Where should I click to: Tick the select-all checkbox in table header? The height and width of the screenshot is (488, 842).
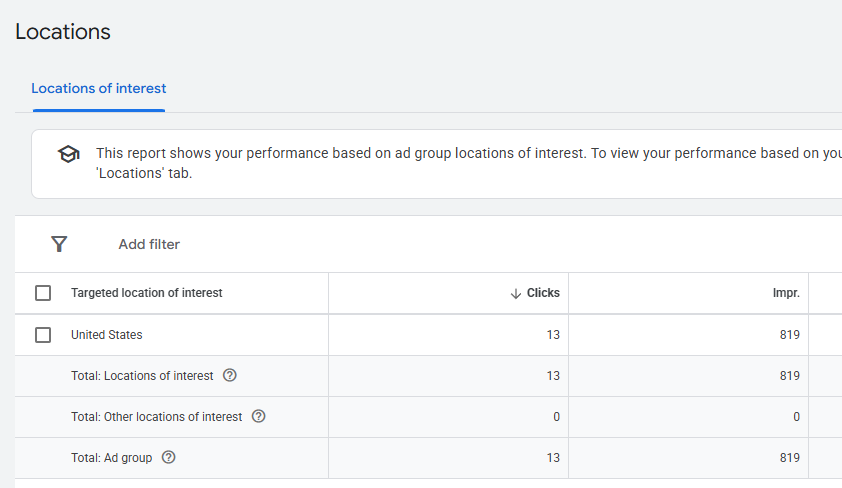pyautogui.click(x=43, y=293)
